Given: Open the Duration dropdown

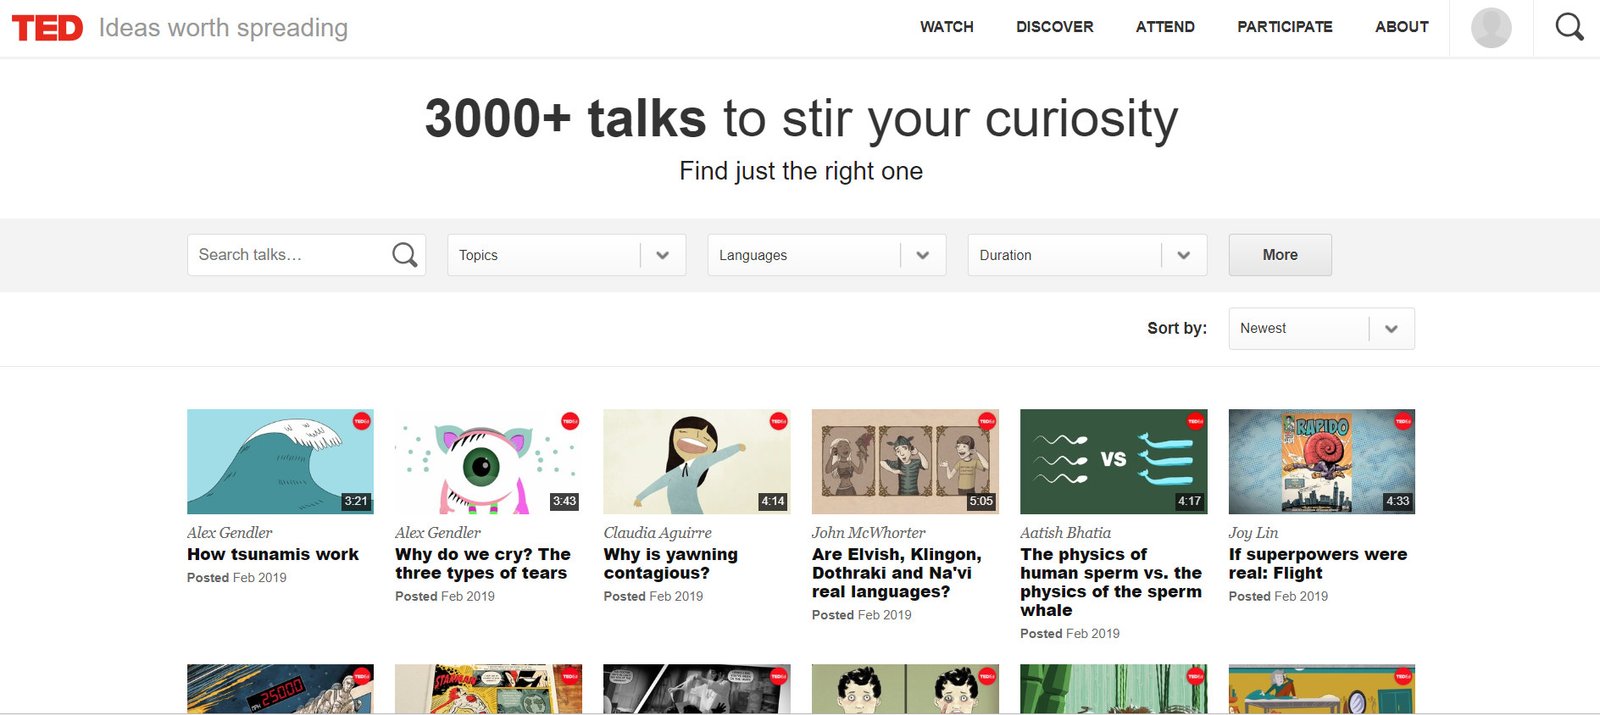Looking at the screenshot, I should [1087, 255].
